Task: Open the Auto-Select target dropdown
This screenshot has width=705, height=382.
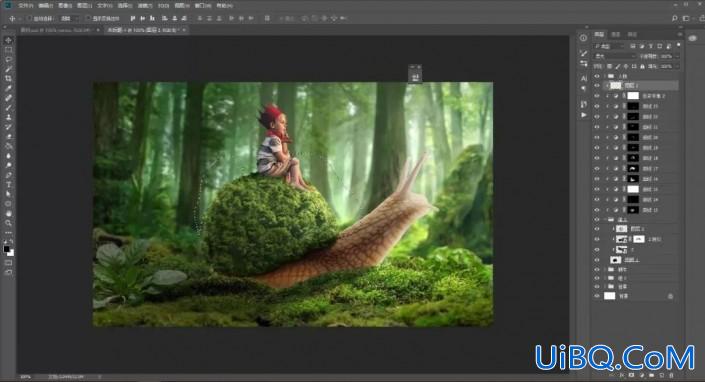Action: 69,18
